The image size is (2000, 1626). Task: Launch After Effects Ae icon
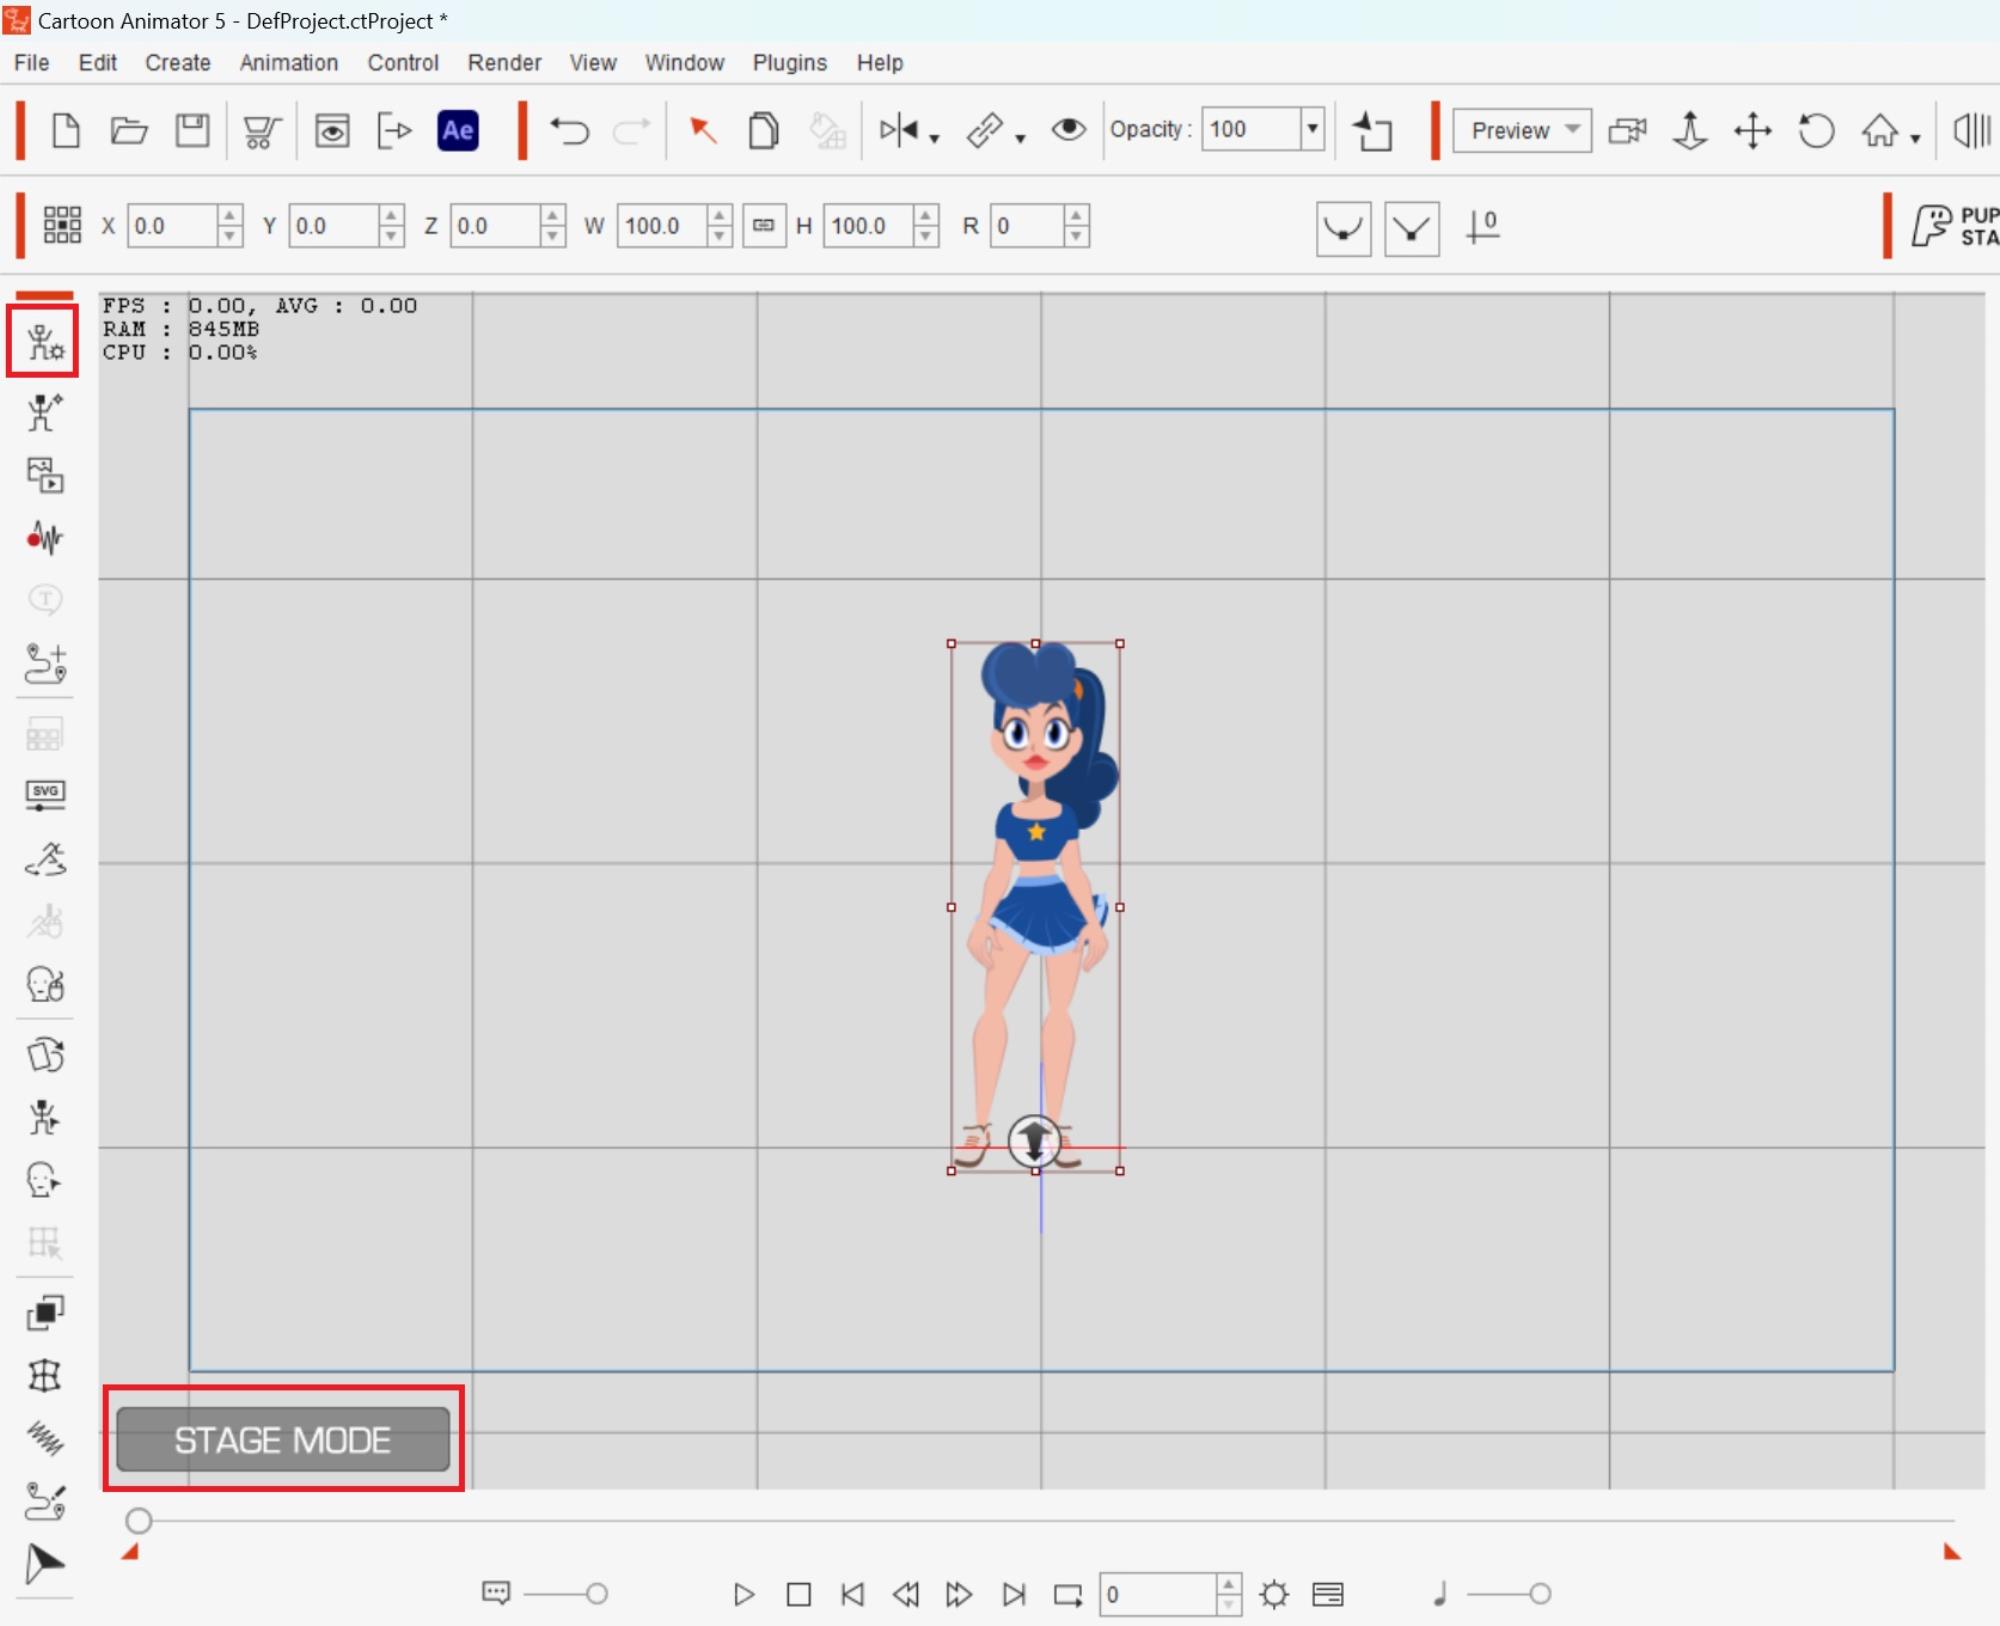point(458,130)
